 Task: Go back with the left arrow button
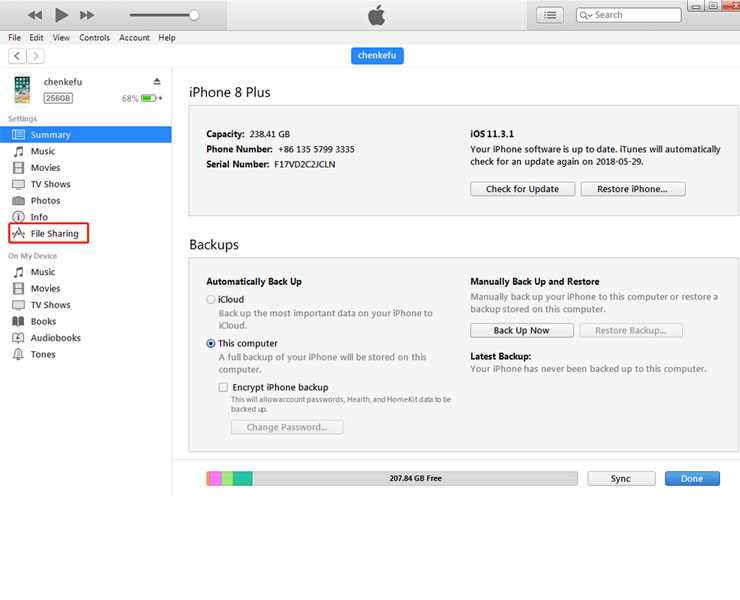(x=17, y=56)
